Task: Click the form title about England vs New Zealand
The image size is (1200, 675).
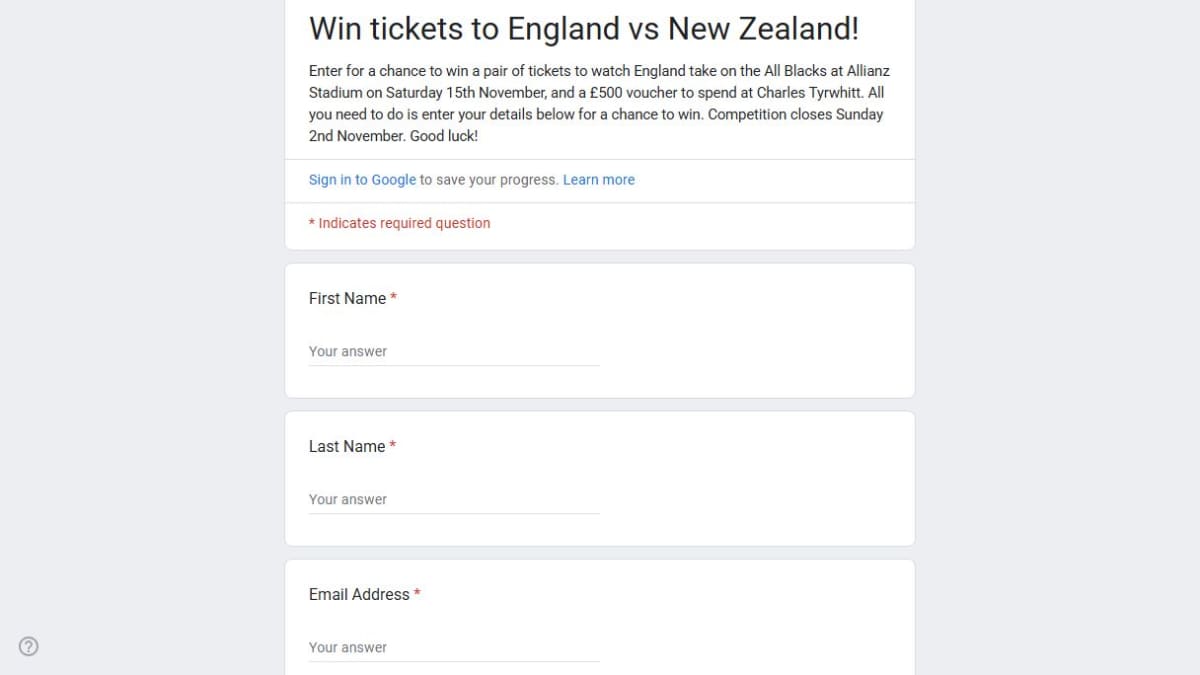Action: 583,28
